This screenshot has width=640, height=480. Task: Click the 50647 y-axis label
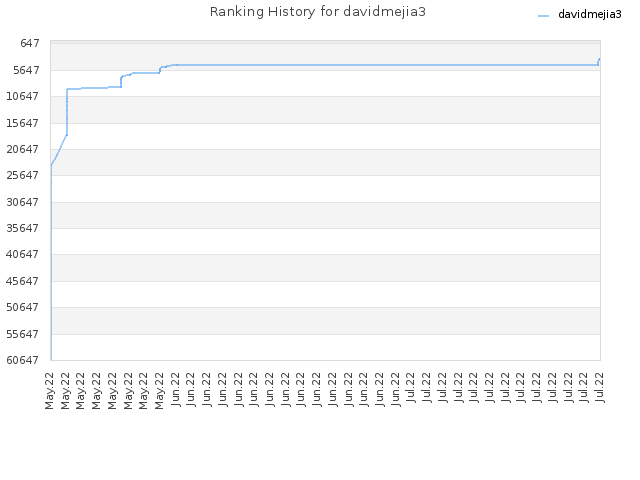[23, 307]
